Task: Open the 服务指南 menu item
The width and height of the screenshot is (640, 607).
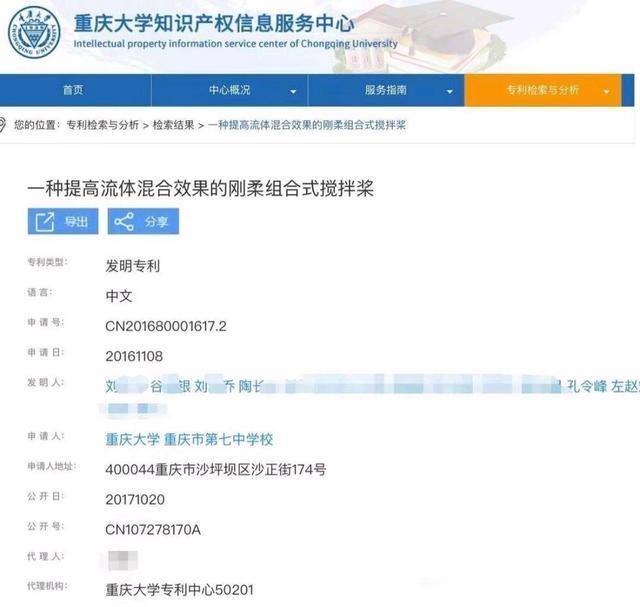Action: point(386,90)
